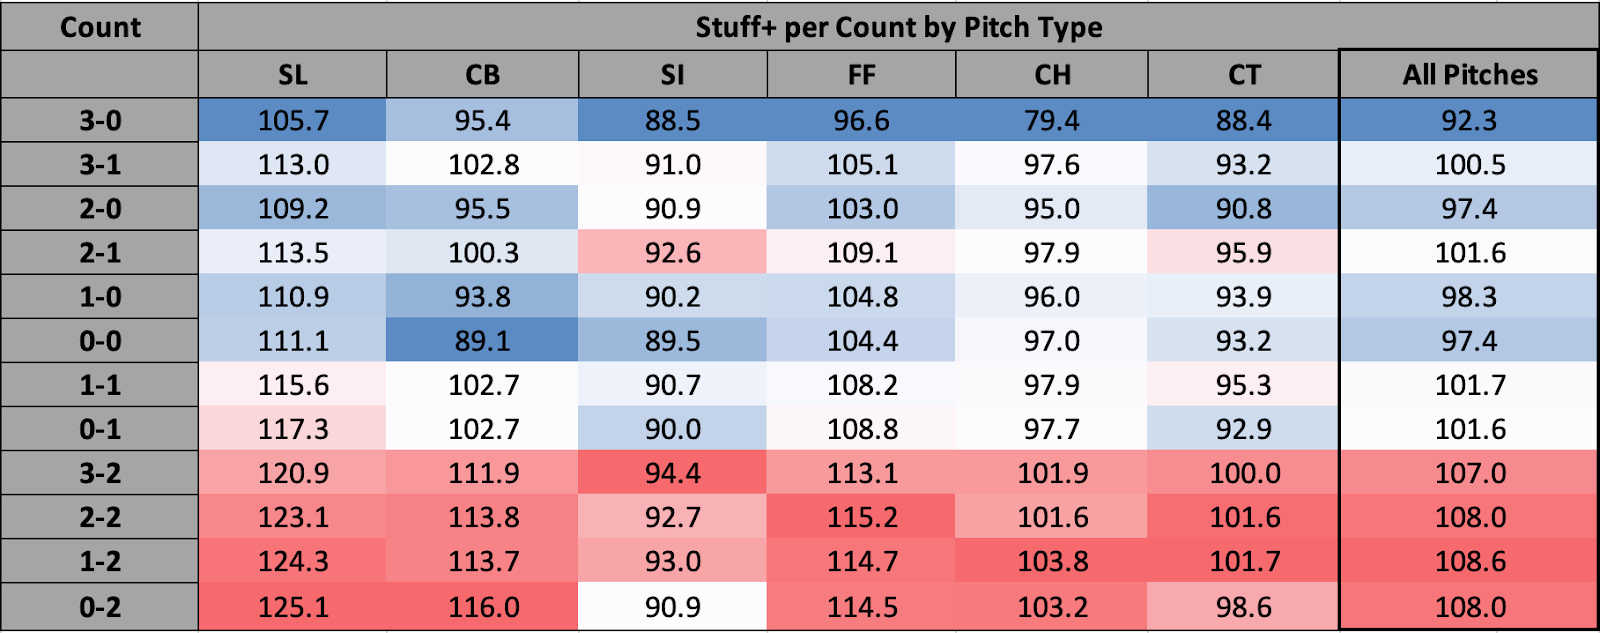
Task: Click the CH value 103.8 cell
Action: coord(1051,561)
